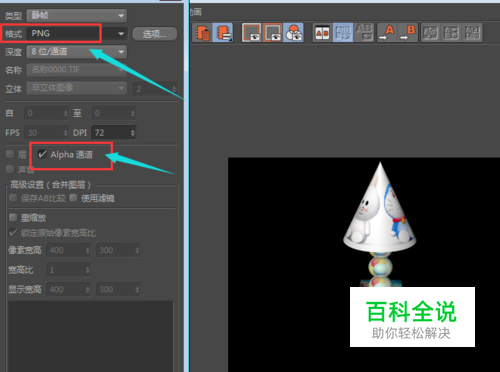This screenshot has width=500, height=372.
Task: Click the 像素宽高 width field showing 400
Action: [68, 250]
